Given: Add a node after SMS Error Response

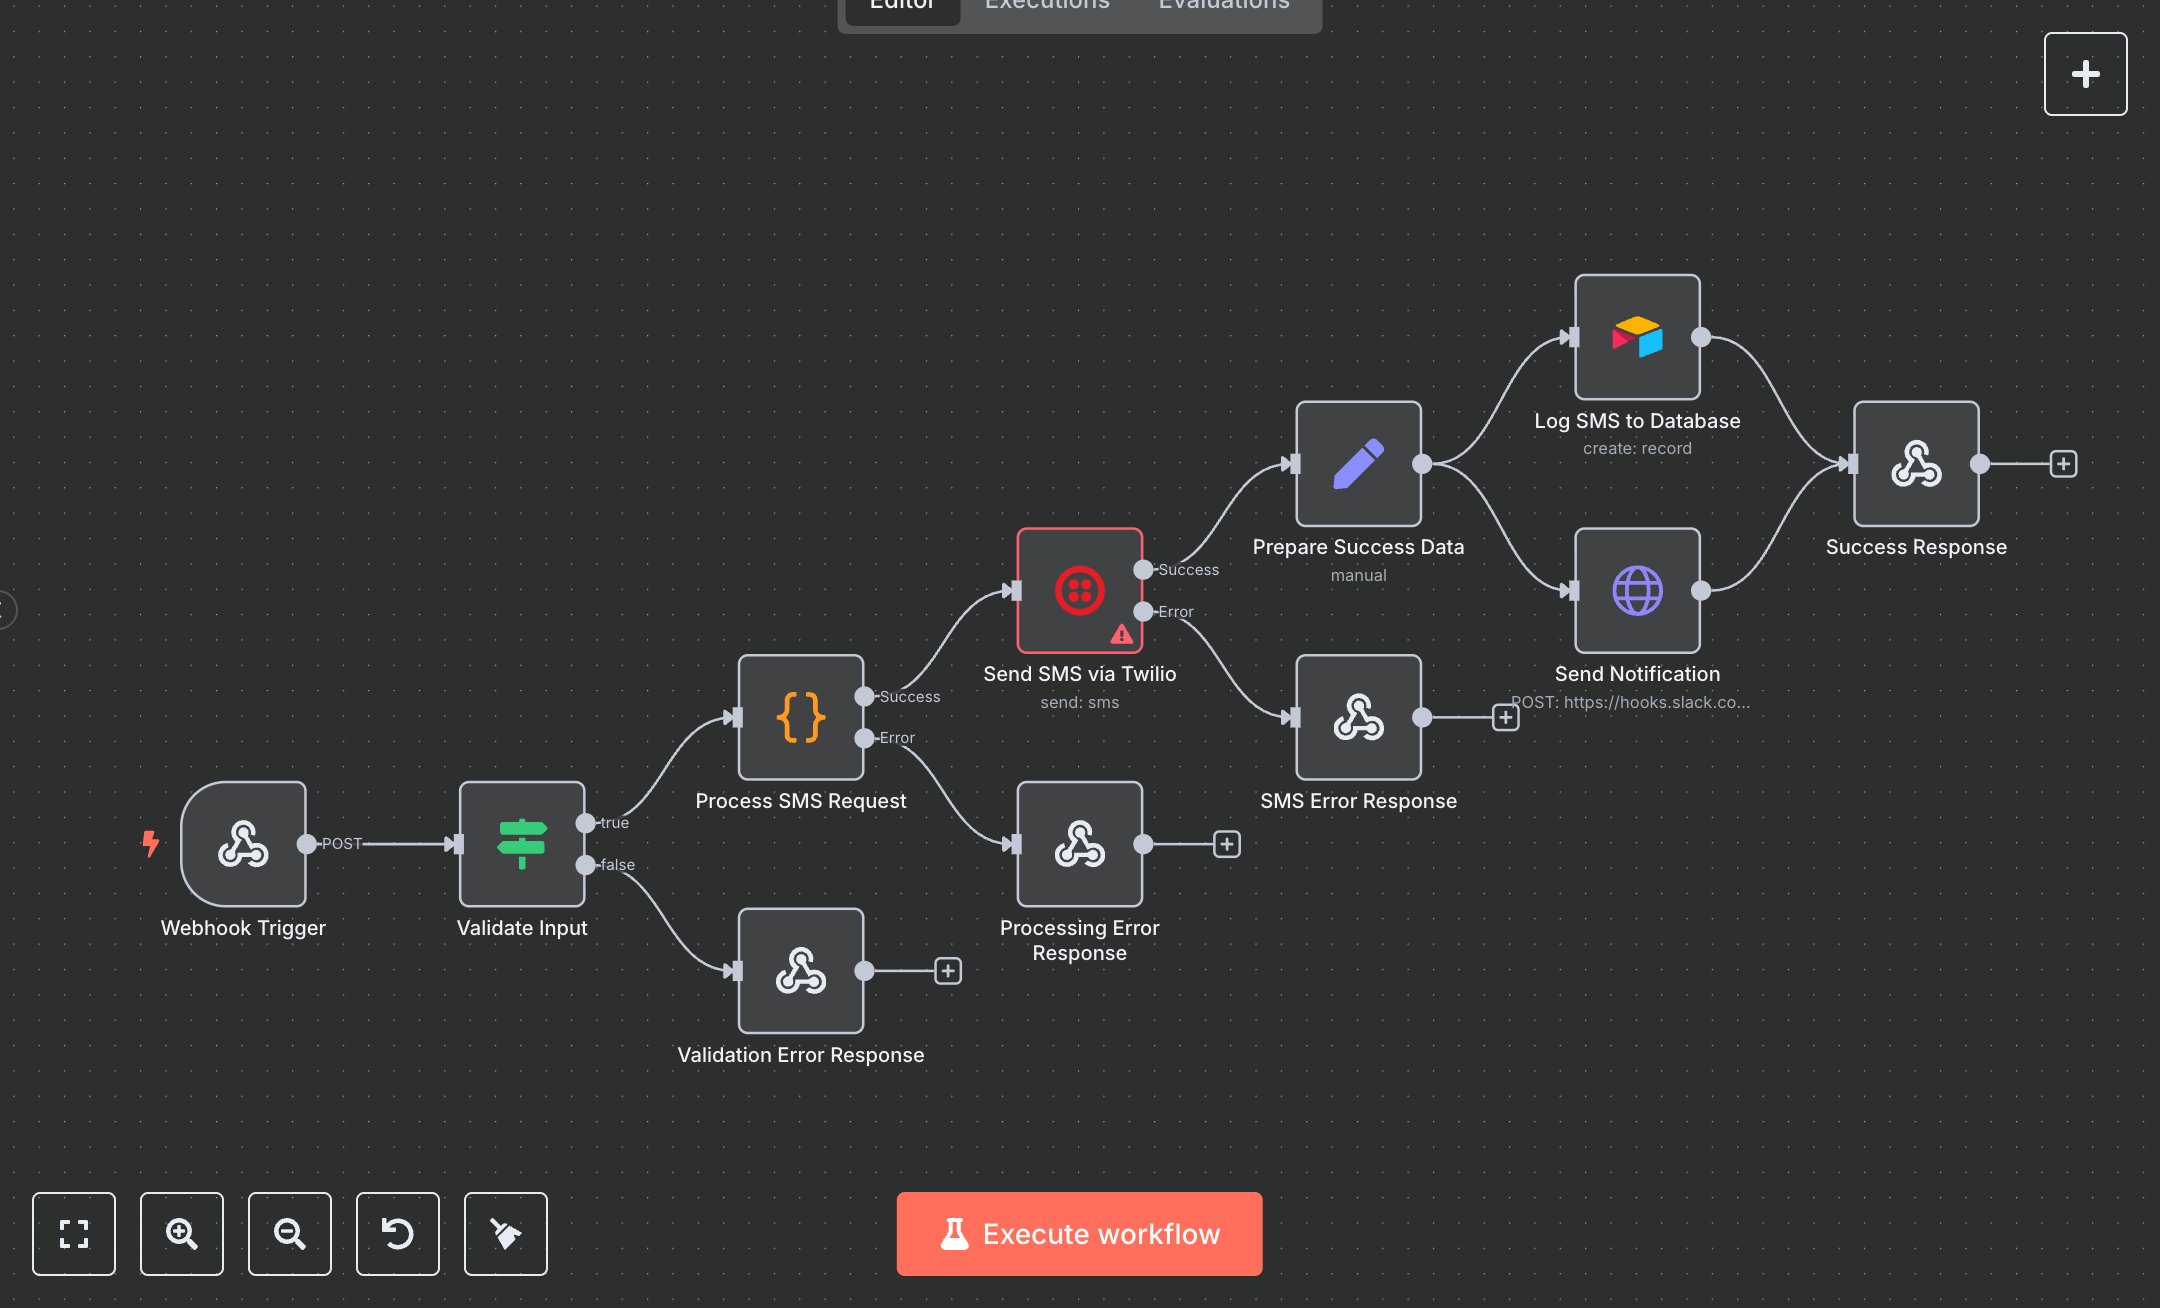Looking at the screenshot, I should coord(1505,717).
